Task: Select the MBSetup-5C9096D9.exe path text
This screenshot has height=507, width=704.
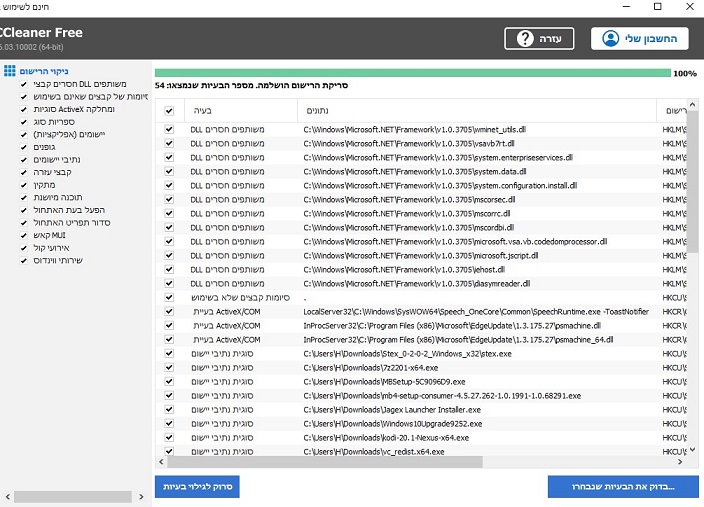Action: (384, 382)
